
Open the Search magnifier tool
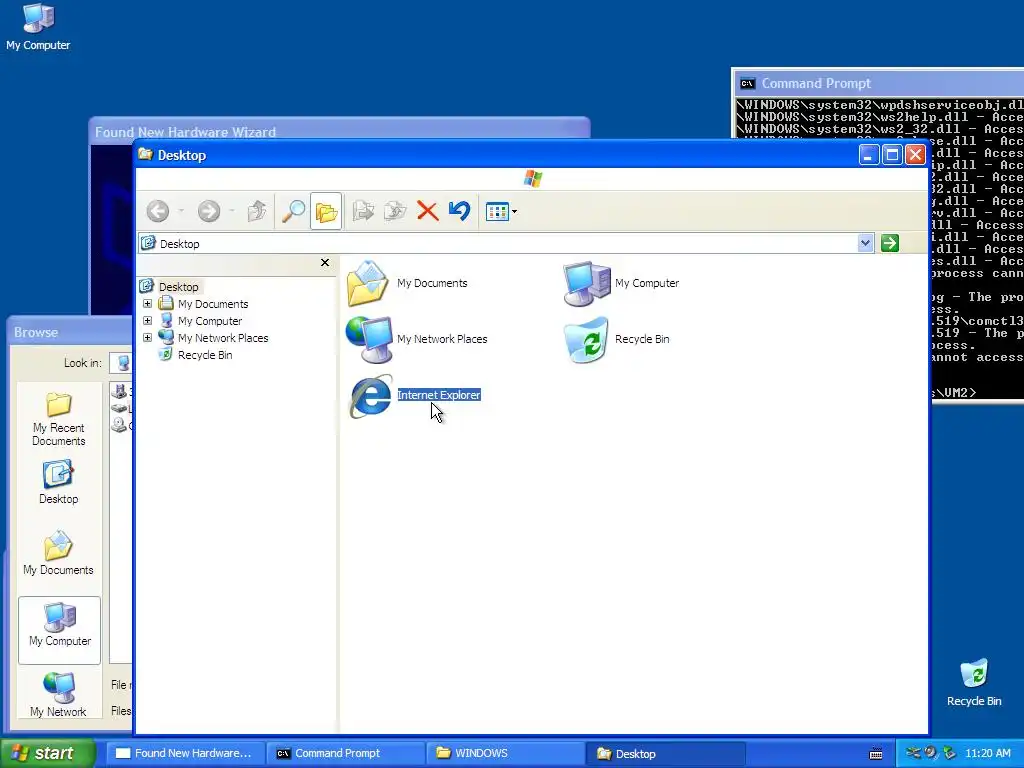[293, 211]
